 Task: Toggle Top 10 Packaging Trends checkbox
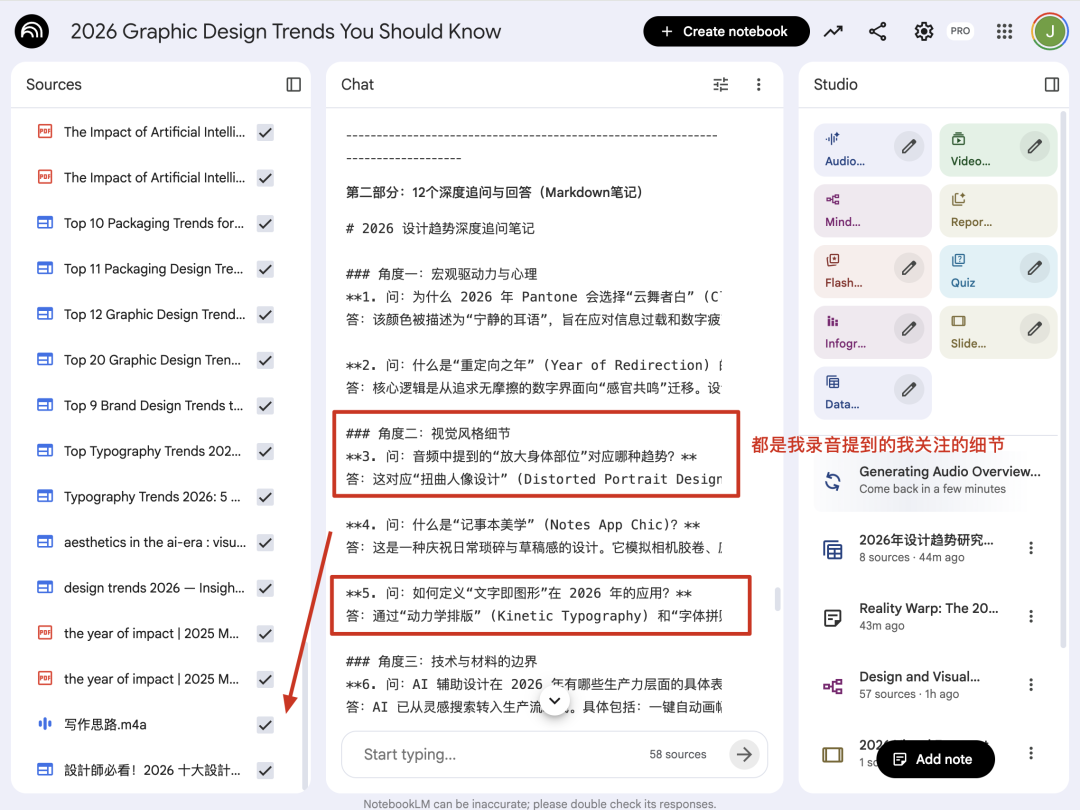click(265, 223)
